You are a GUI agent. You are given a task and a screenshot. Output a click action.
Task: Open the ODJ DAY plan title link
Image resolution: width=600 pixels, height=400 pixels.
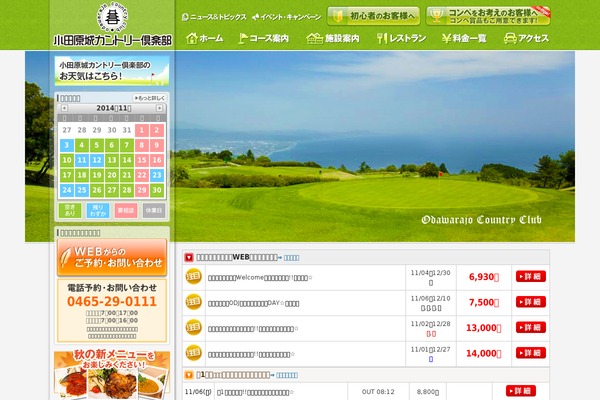click(253, 304)
